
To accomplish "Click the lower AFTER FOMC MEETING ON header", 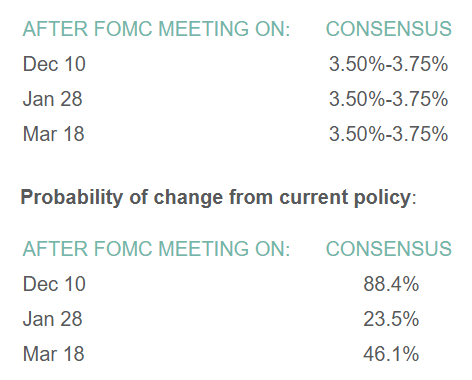I will click(x=156, y=249).
